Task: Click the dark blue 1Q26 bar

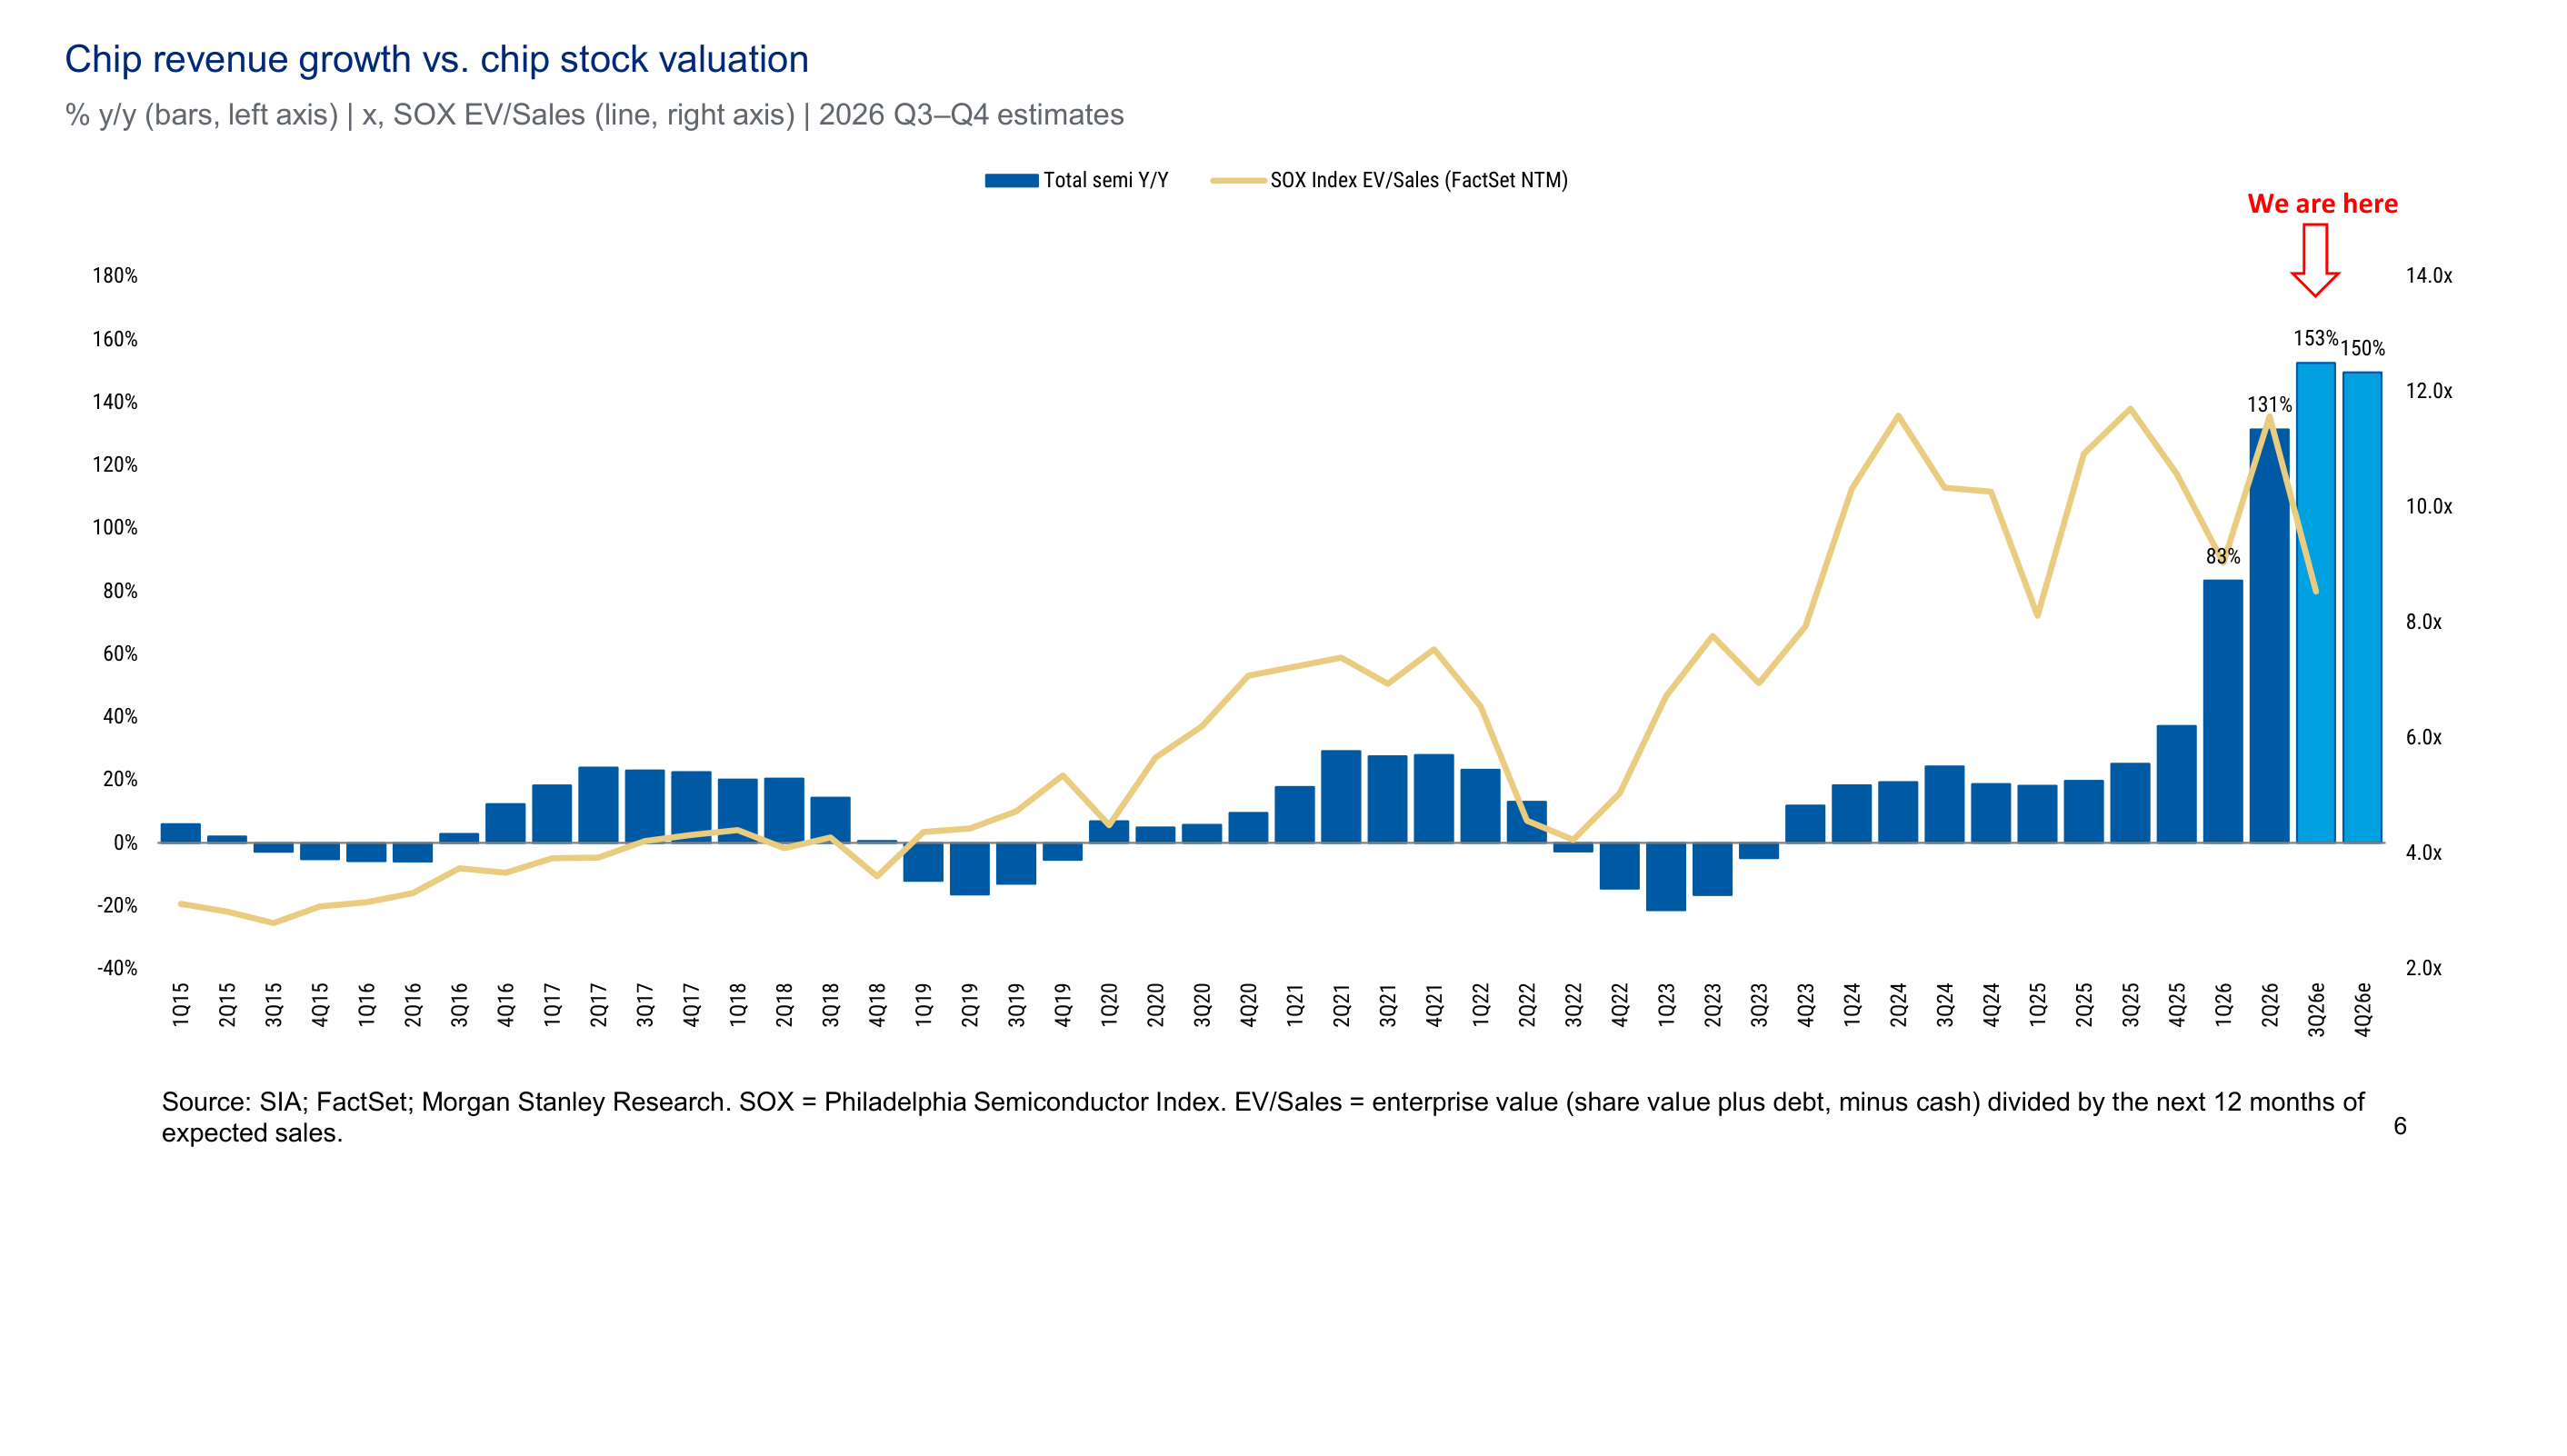Action: click(2223, 712)
